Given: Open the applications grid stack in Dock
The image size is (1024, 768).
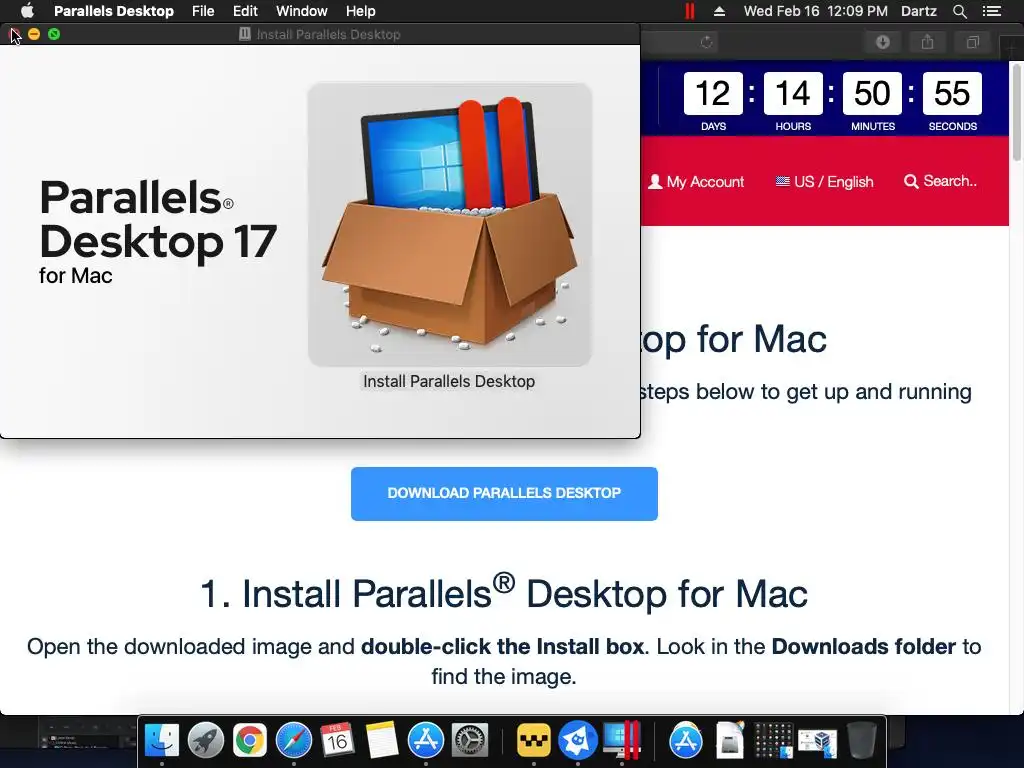Looking at the screenshot, I should tap(773, 740).
